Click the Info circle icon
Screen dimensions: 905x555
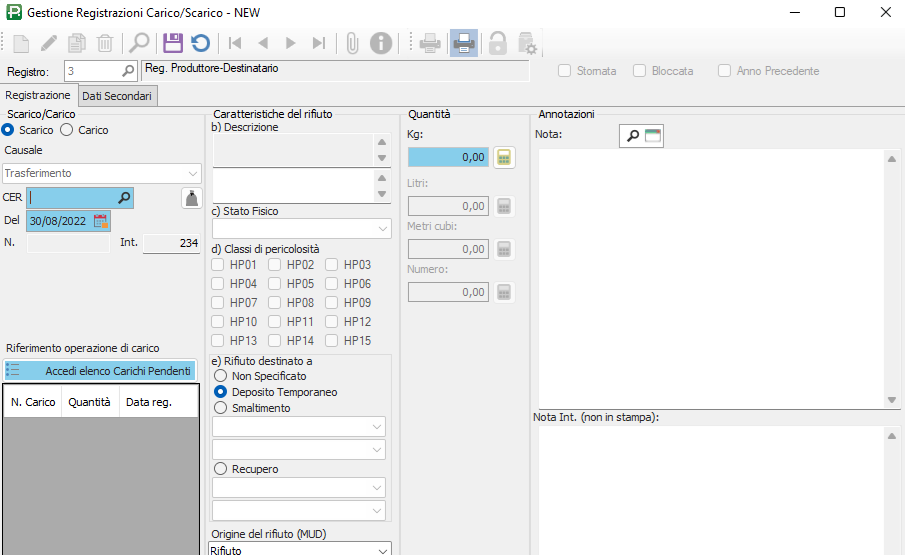pos(380,43)
